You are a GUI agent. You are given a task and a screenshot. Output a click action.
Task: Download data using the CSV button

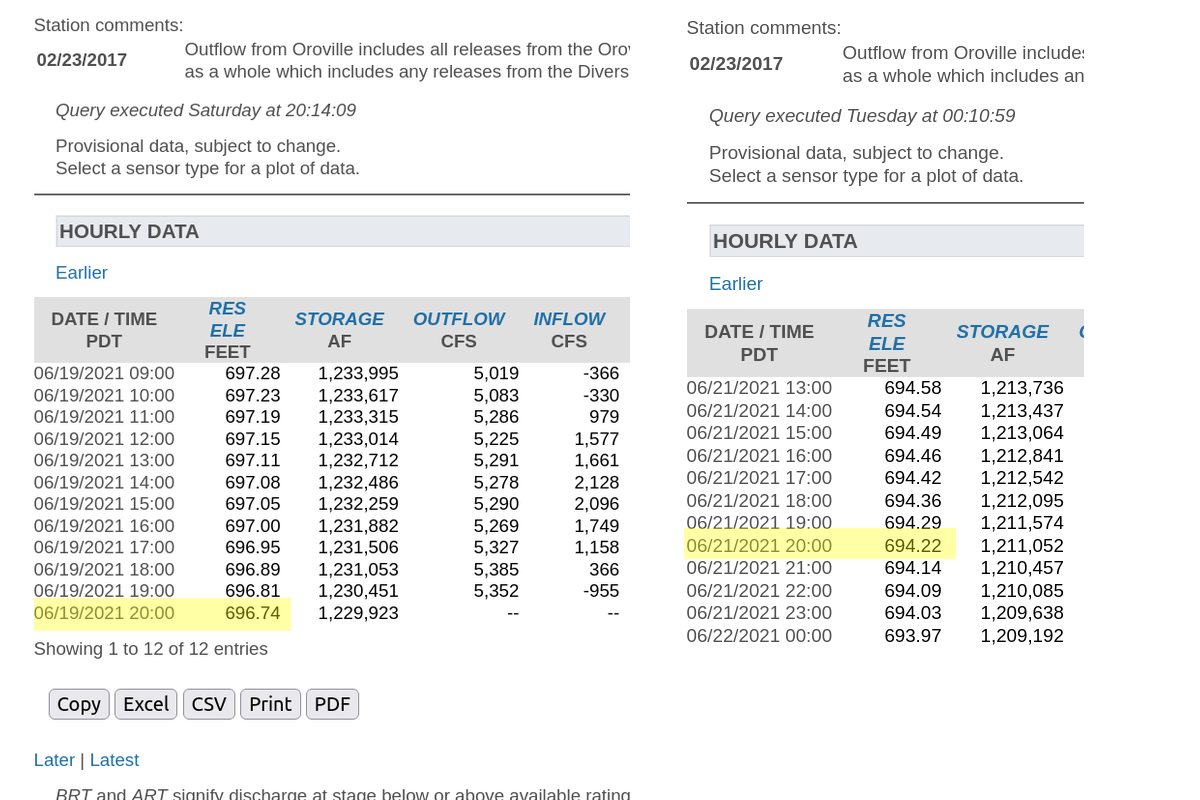point(209,704)
